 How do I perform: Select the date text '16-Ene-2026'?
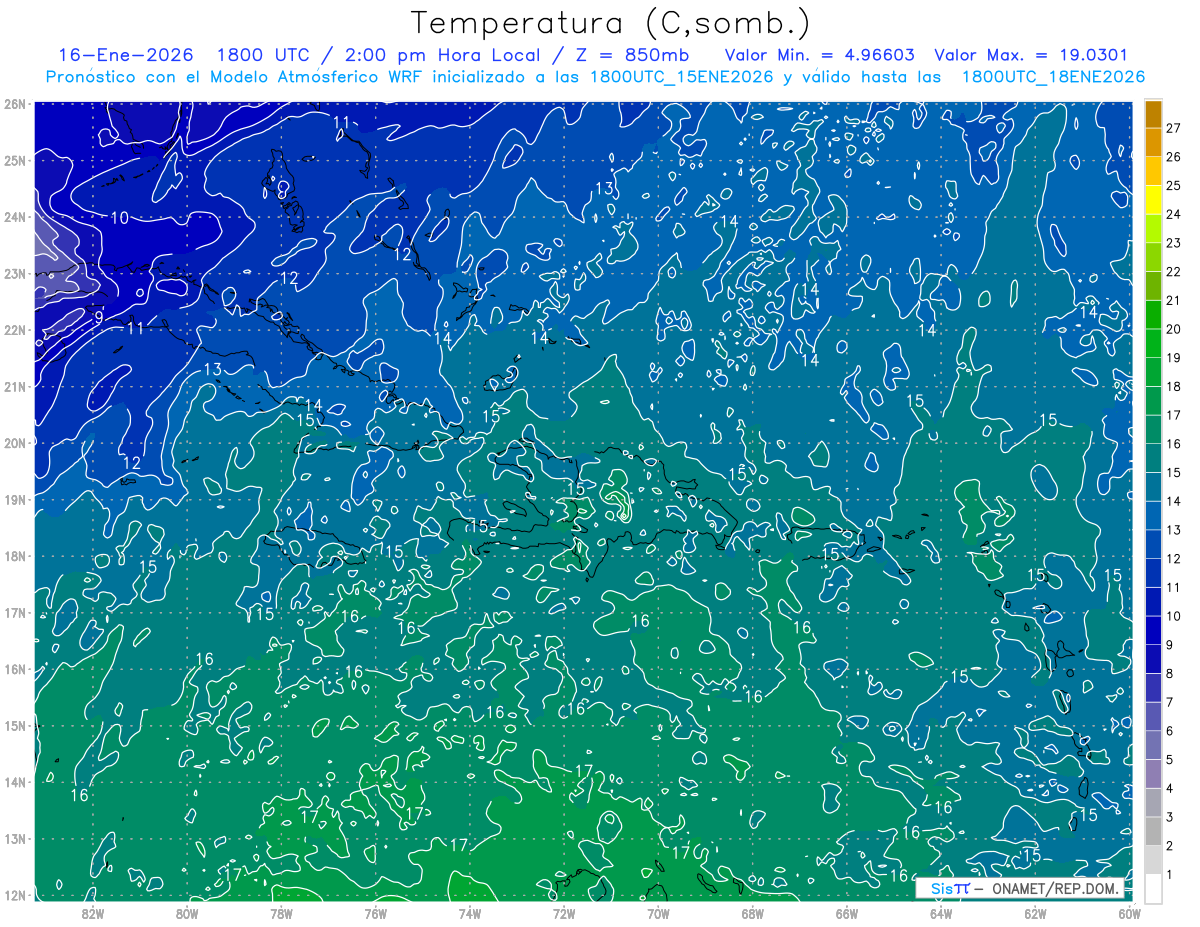point(125,55)
